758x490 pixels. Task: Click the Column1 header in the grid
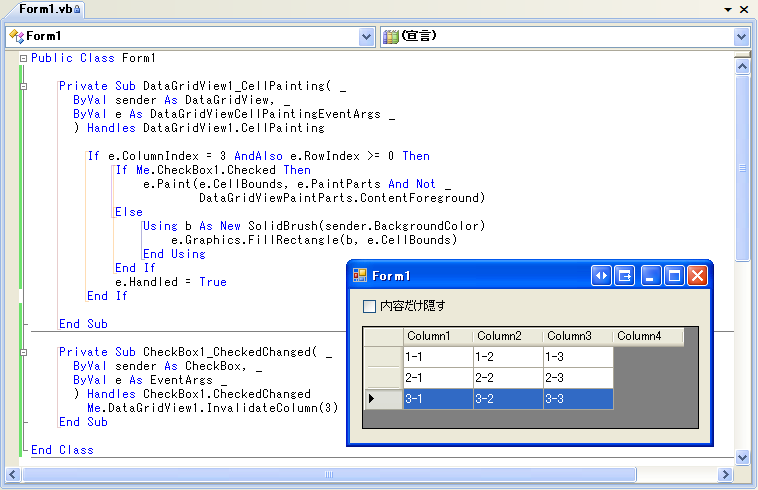[438, 336]
